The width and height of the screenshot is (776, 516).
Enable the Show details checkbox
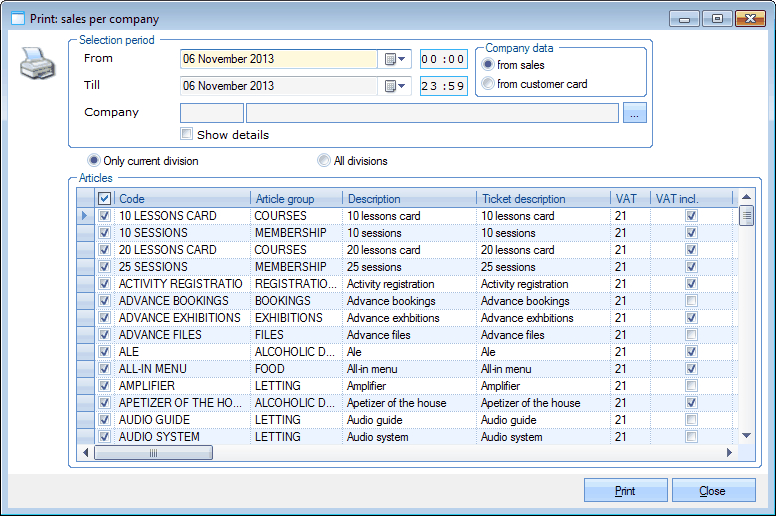[x=187, y=134]
